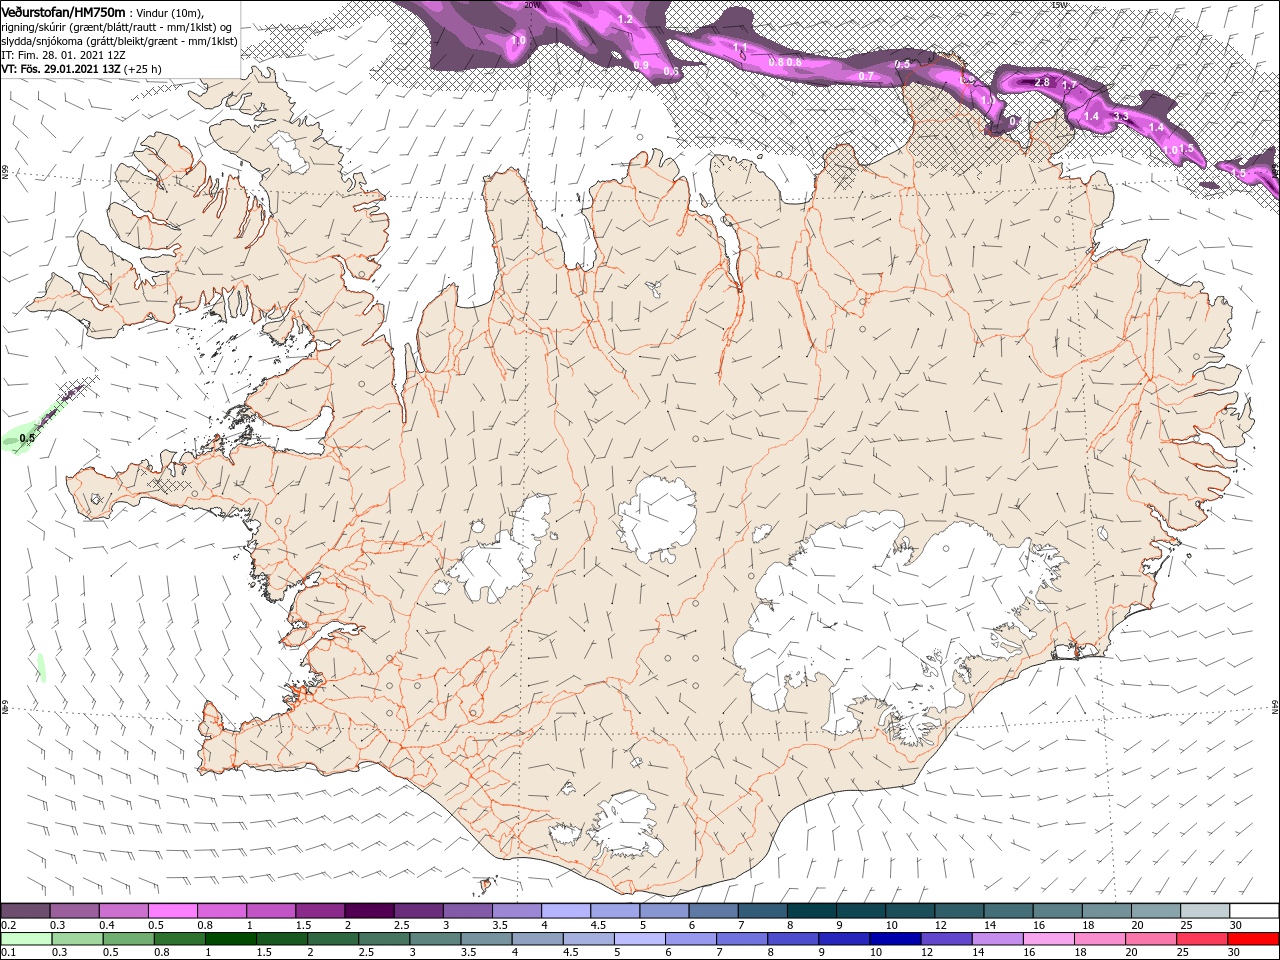Screen dimensions: 1280x960
Task: Select the 'IT: Fim. 28. 01. 2021 12Z' line
Action: pos(62,55)
